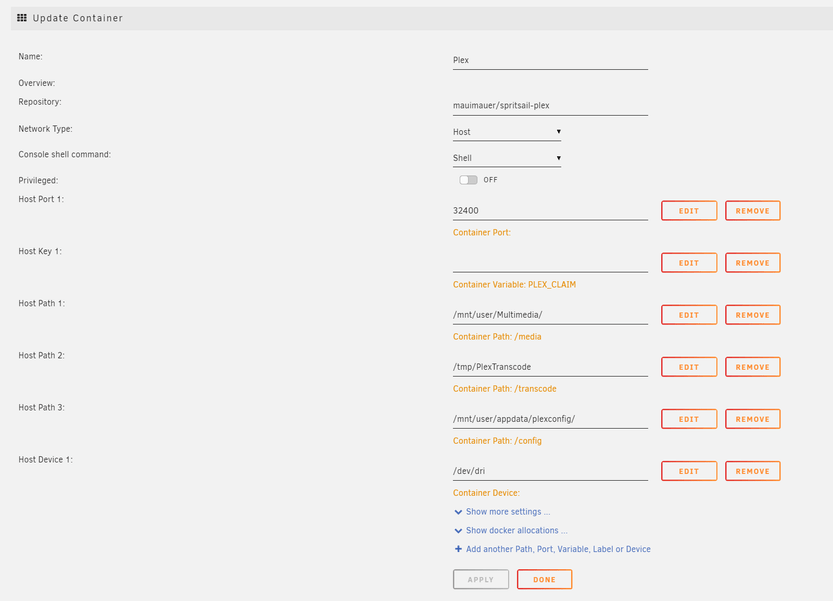
Task: Click Edit for Host Port 1
Action: tap(689, 211)
